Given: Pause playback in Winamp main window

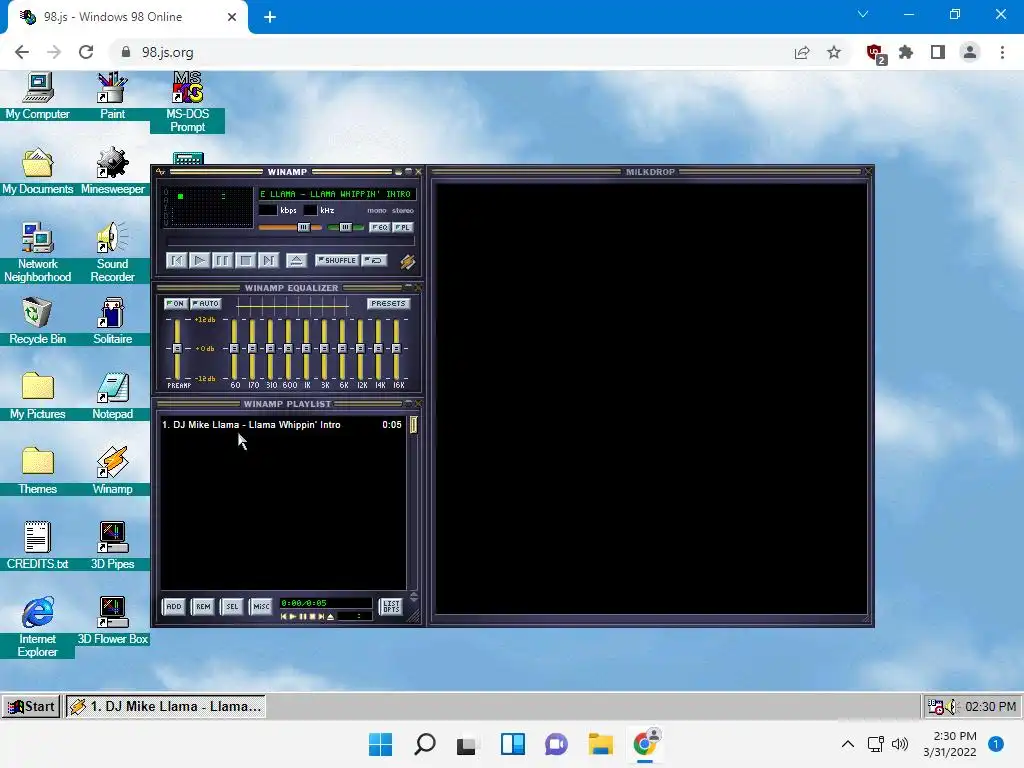Looking at the screenshot, I should coord(222,261).
